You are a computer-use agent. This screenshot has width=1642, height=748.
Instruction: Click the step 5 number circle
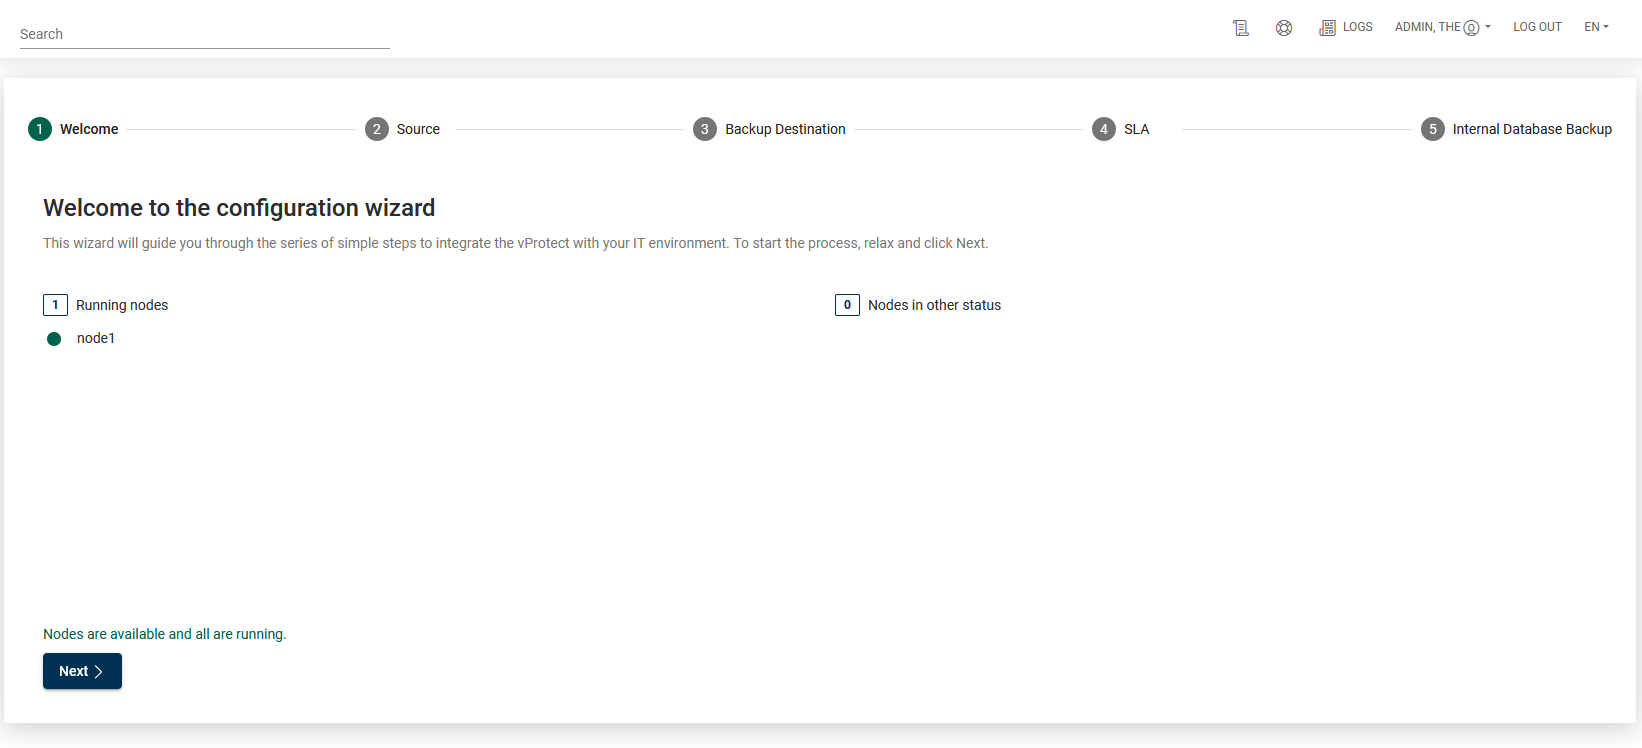pyautogui.click(x=1433, y=129)
